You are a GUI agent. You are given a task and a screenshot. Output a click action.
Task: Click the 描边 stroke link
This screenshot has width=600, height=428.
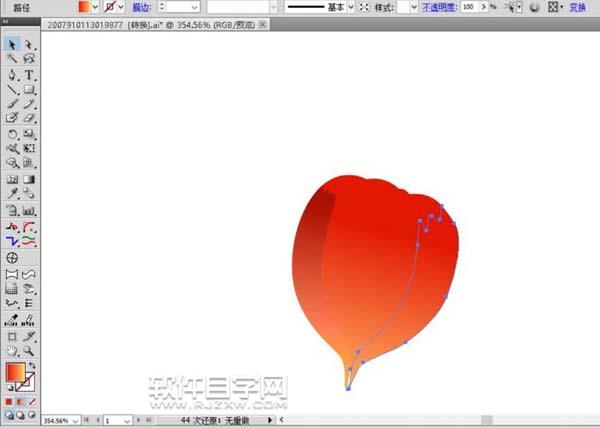tap(142, 7)
